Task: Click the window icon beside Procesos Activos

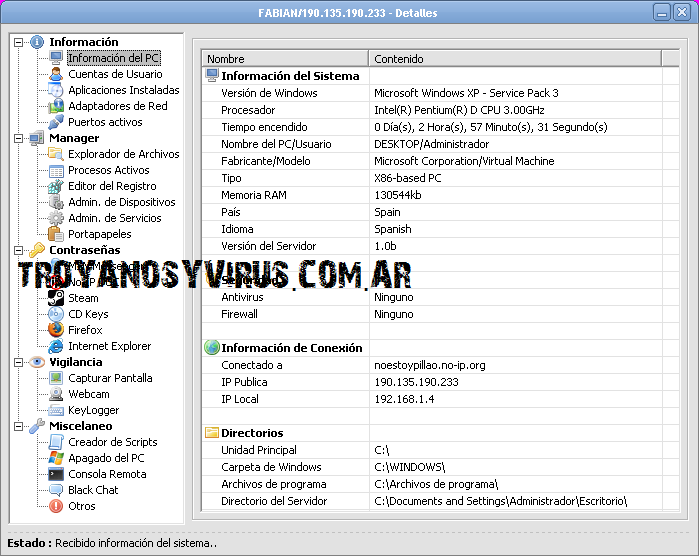Action: (x=56, y=170)
